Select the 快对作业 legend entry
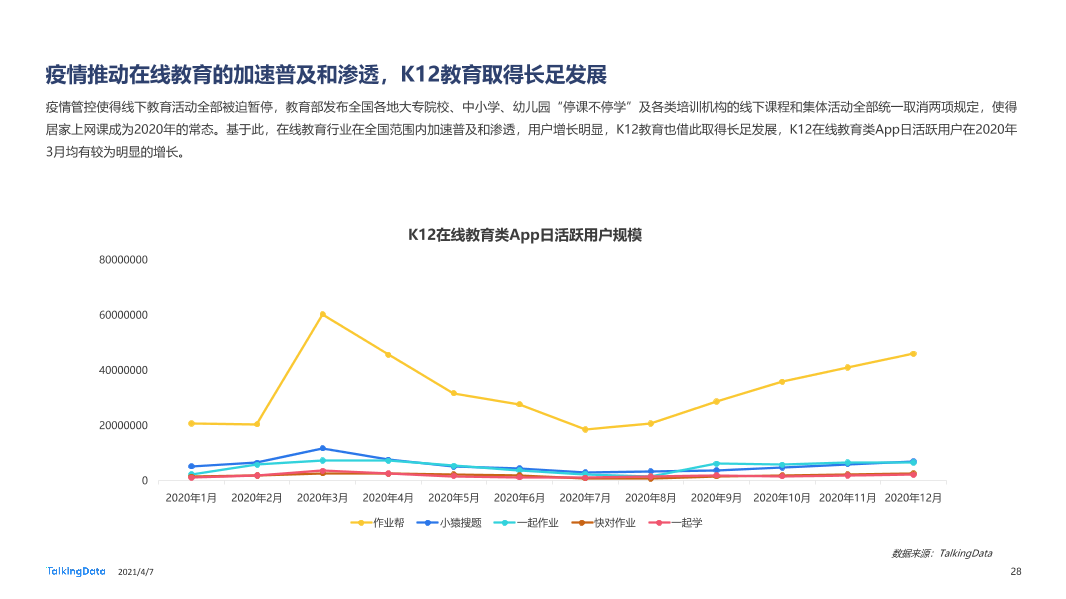 coord(604,523)
